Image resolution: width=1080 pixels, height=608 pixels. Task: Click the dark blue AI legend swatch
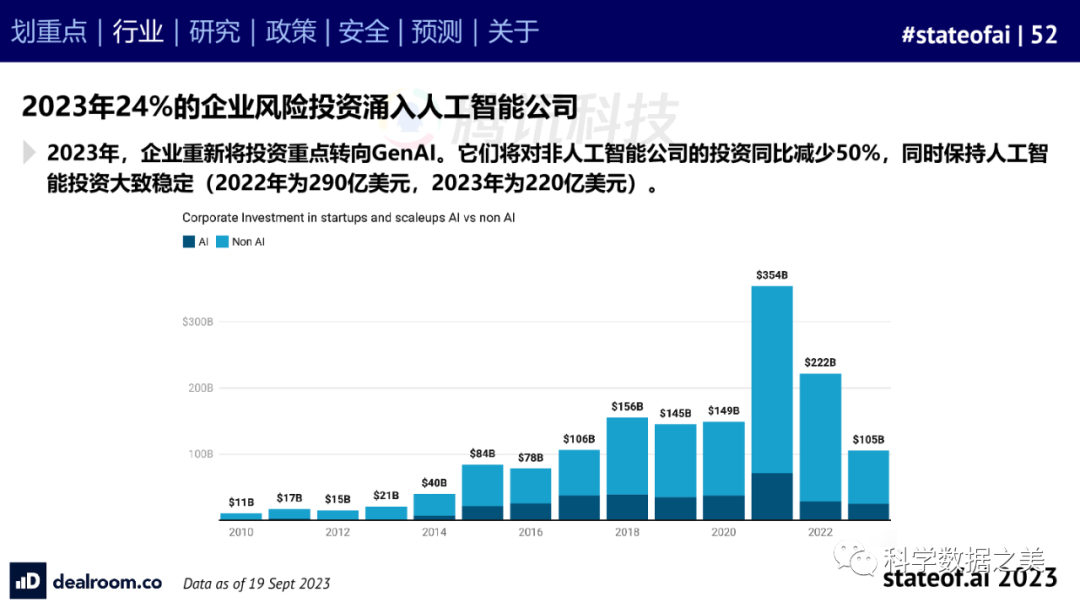tap(188, 242)
